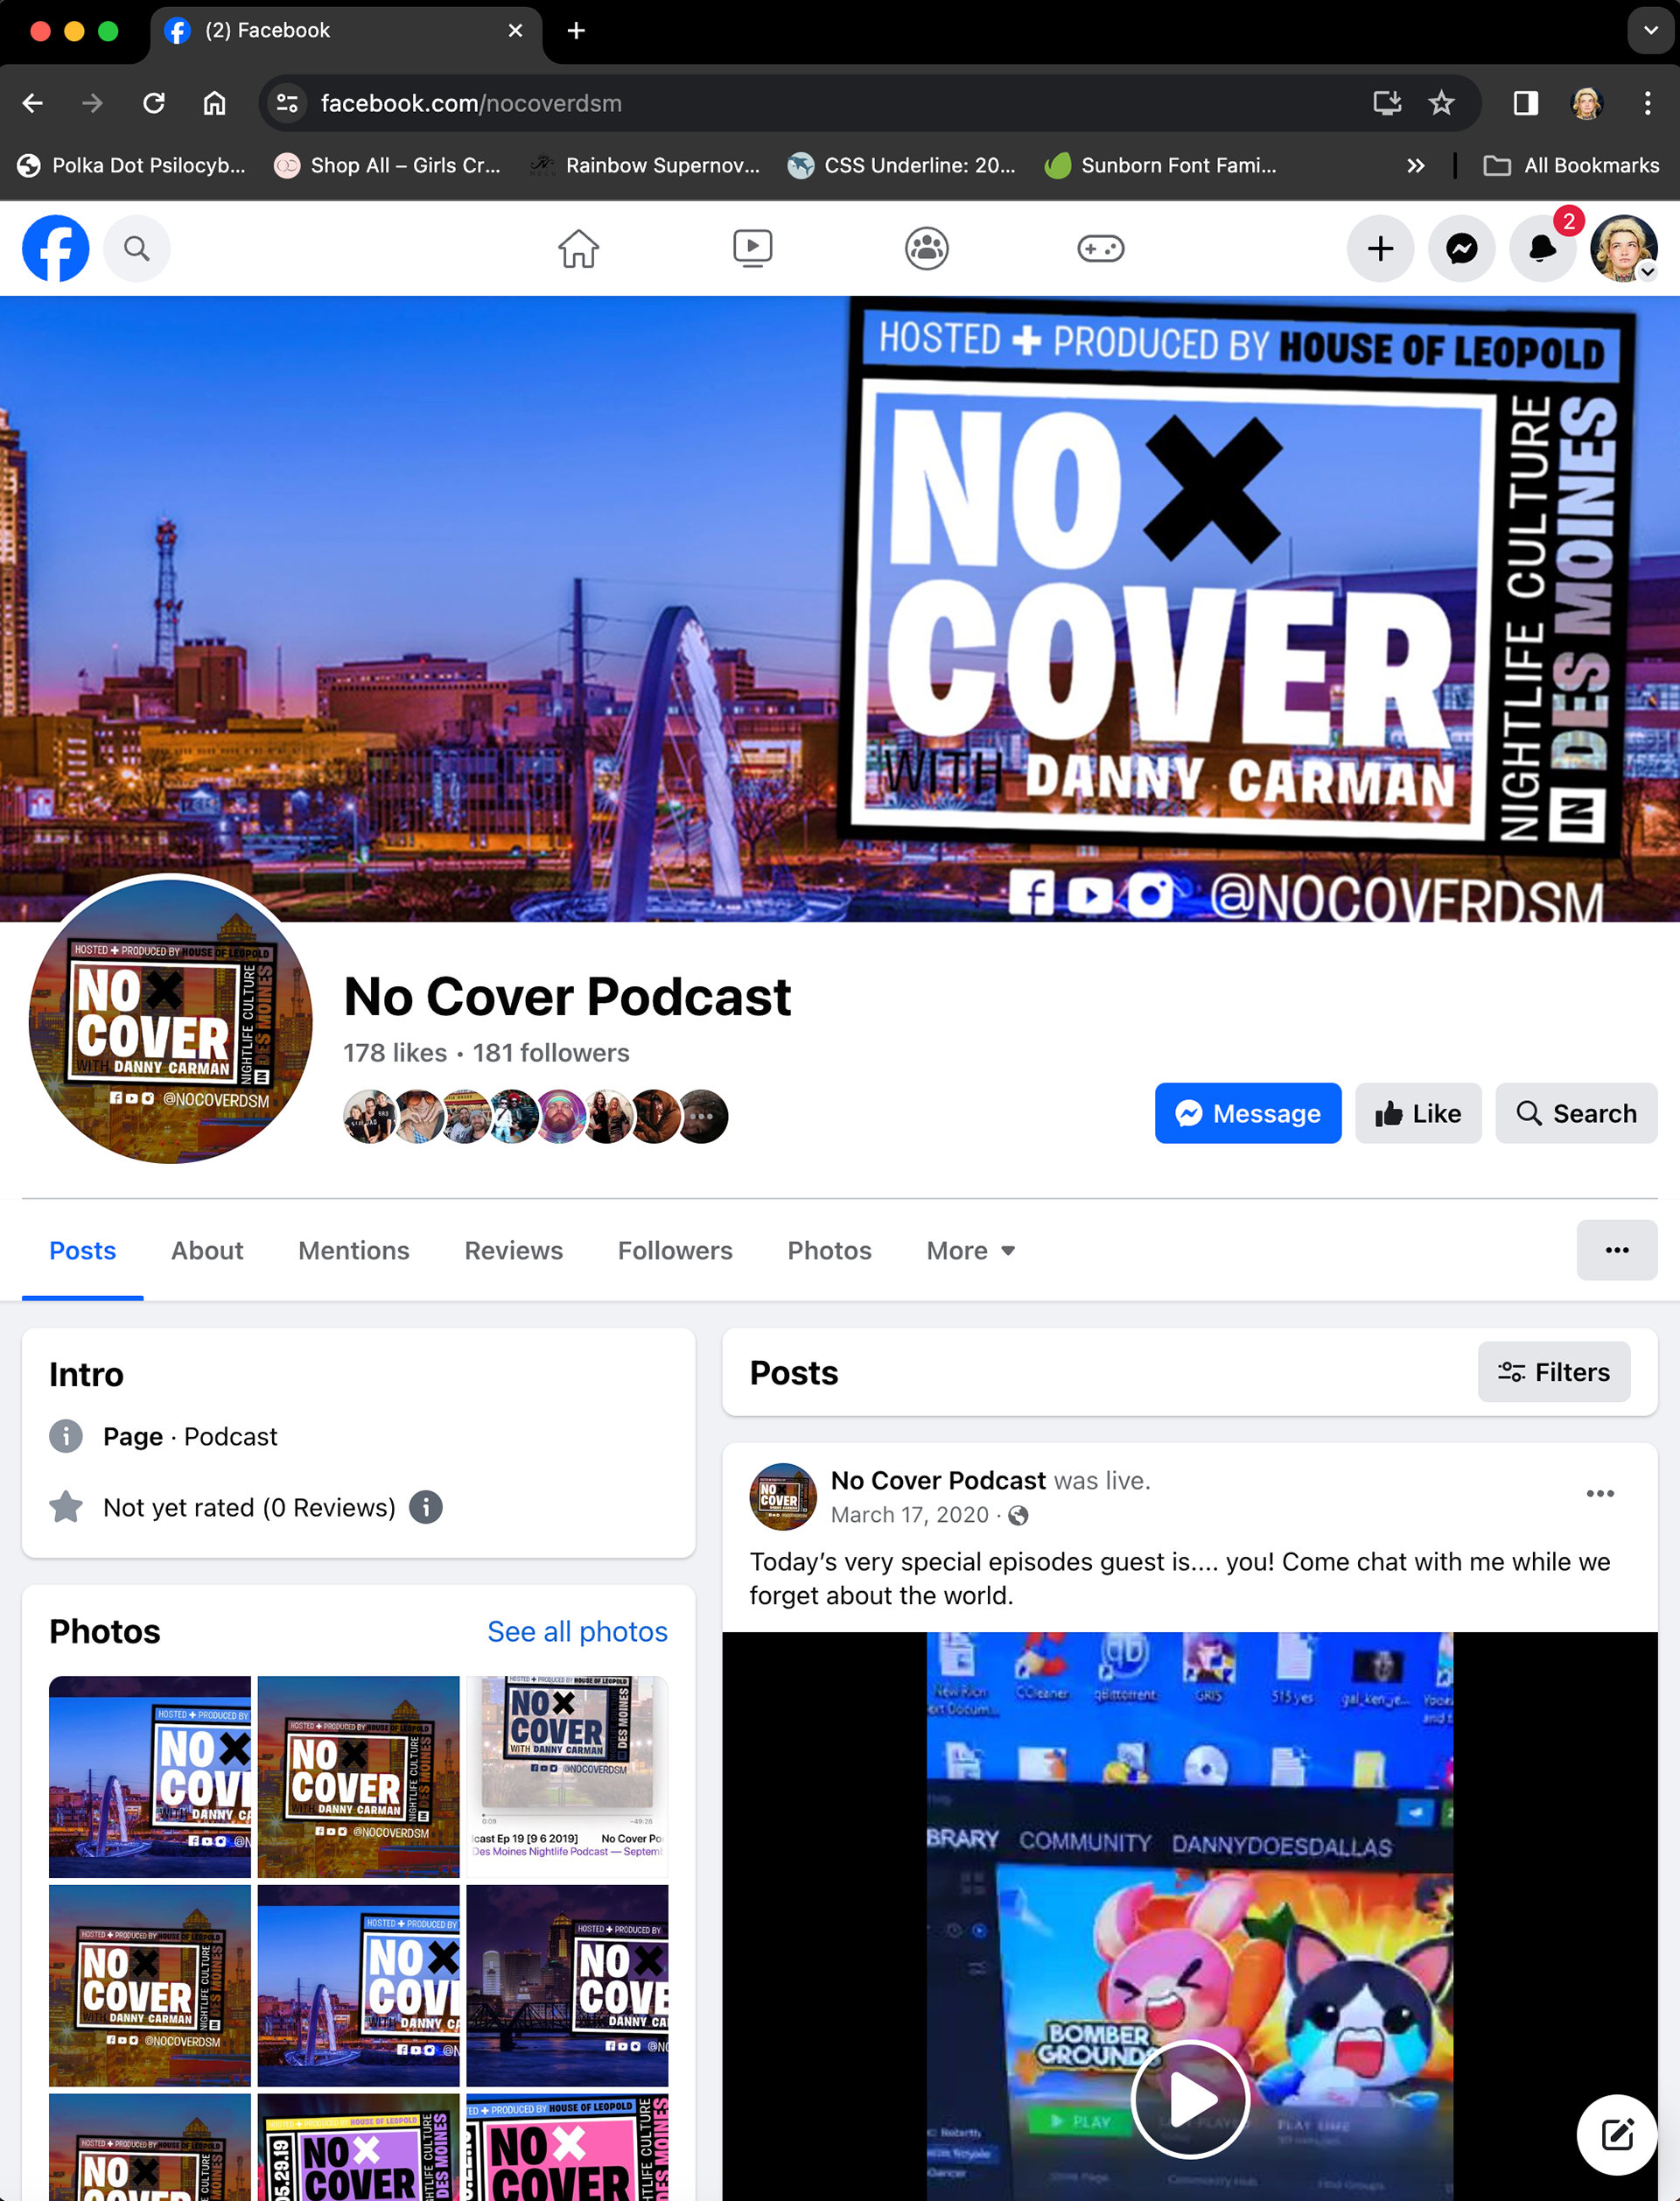
Task: Open the Video tab icon
Action: point(752,248)
